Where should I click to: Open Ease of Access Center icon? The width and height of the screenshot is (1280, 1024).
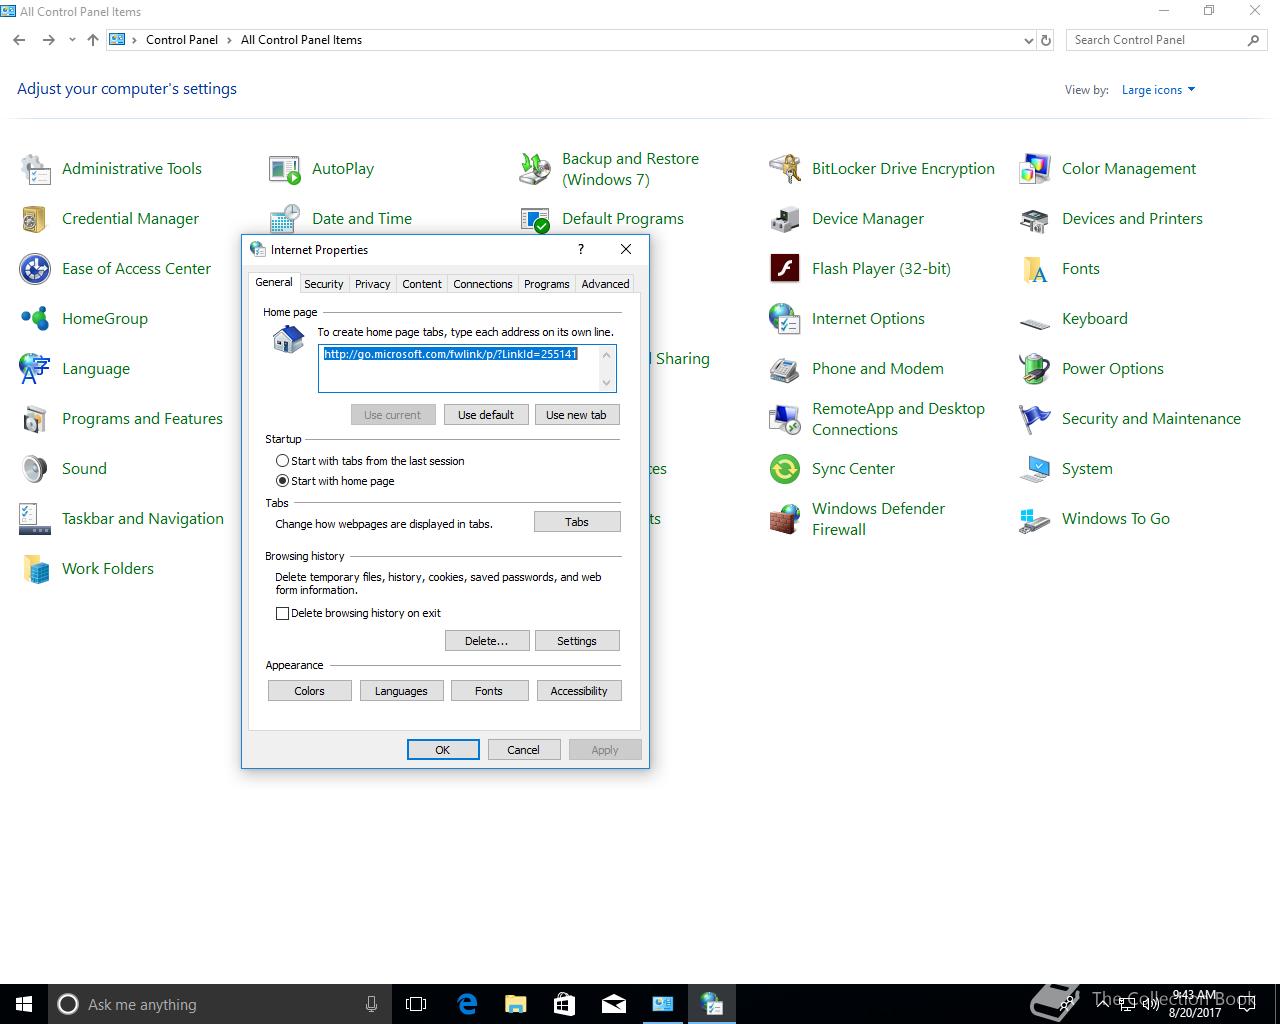[x=36, y=269]
